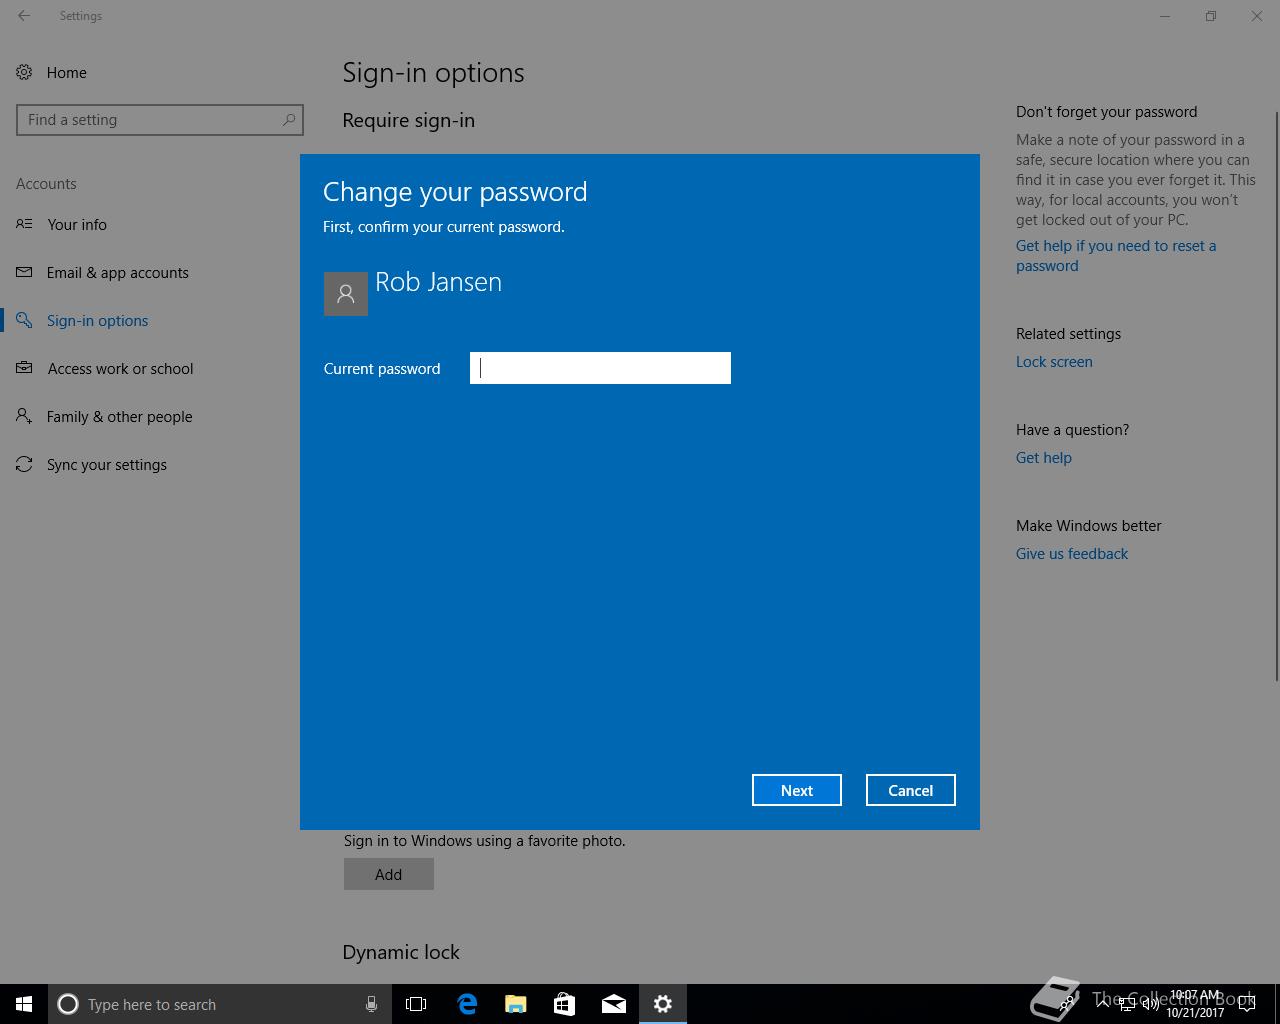Cancel the Change your password dialog
The image size is (1280, 1024).
[x=911, y=790]
